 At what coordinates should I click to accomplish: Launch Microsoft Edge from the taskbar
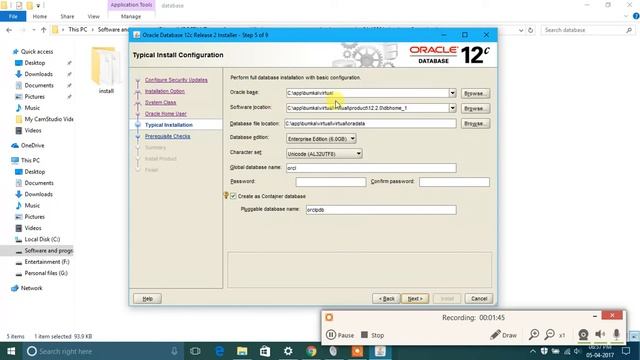219,351
